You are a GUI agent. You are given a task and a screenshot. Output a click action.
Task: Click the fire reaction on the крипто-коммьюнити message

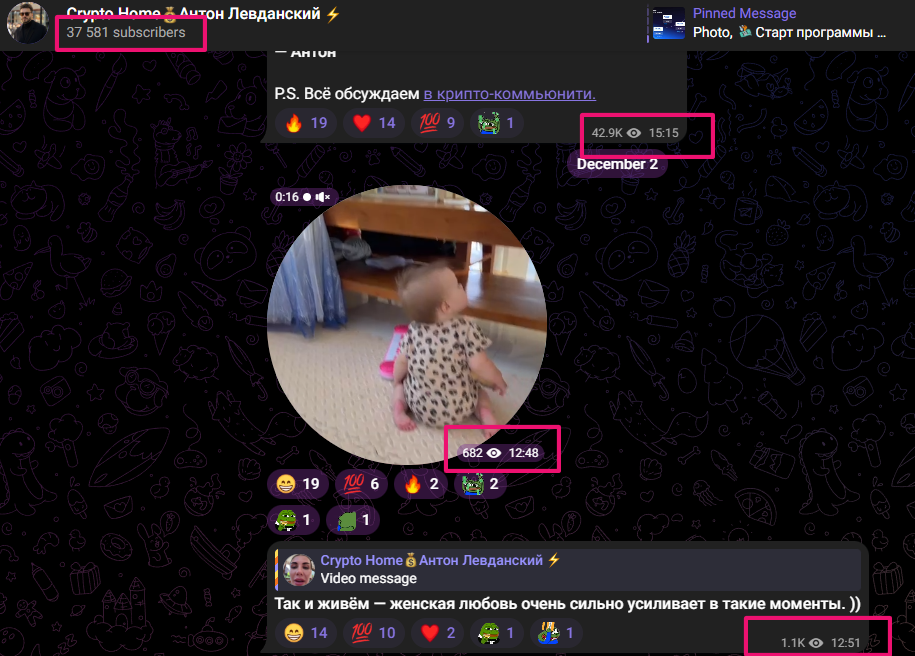pyautogui.click(x=305, y=122)
